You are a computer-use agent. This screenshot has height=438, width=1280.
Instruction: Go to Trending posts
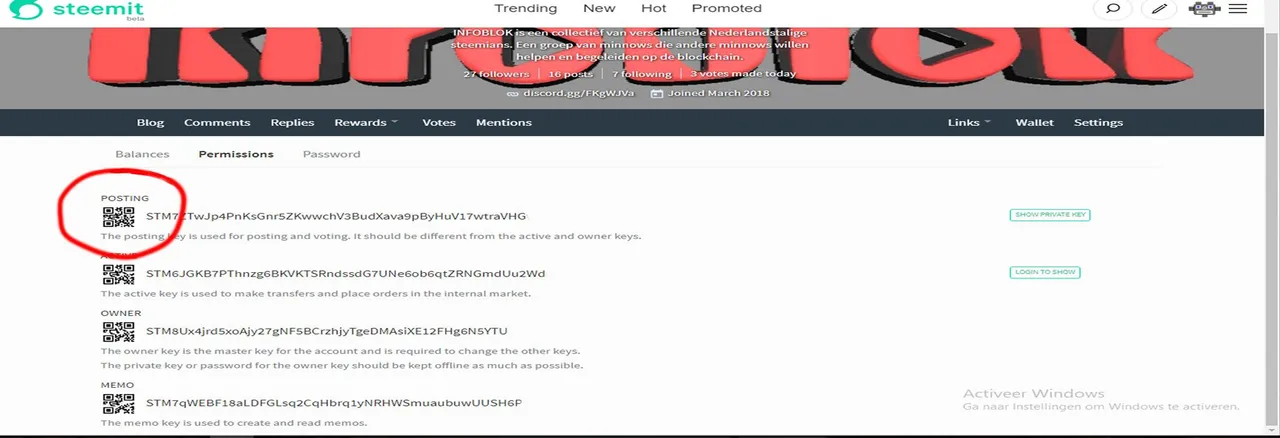pyautogui.click(x=526, y=8)
